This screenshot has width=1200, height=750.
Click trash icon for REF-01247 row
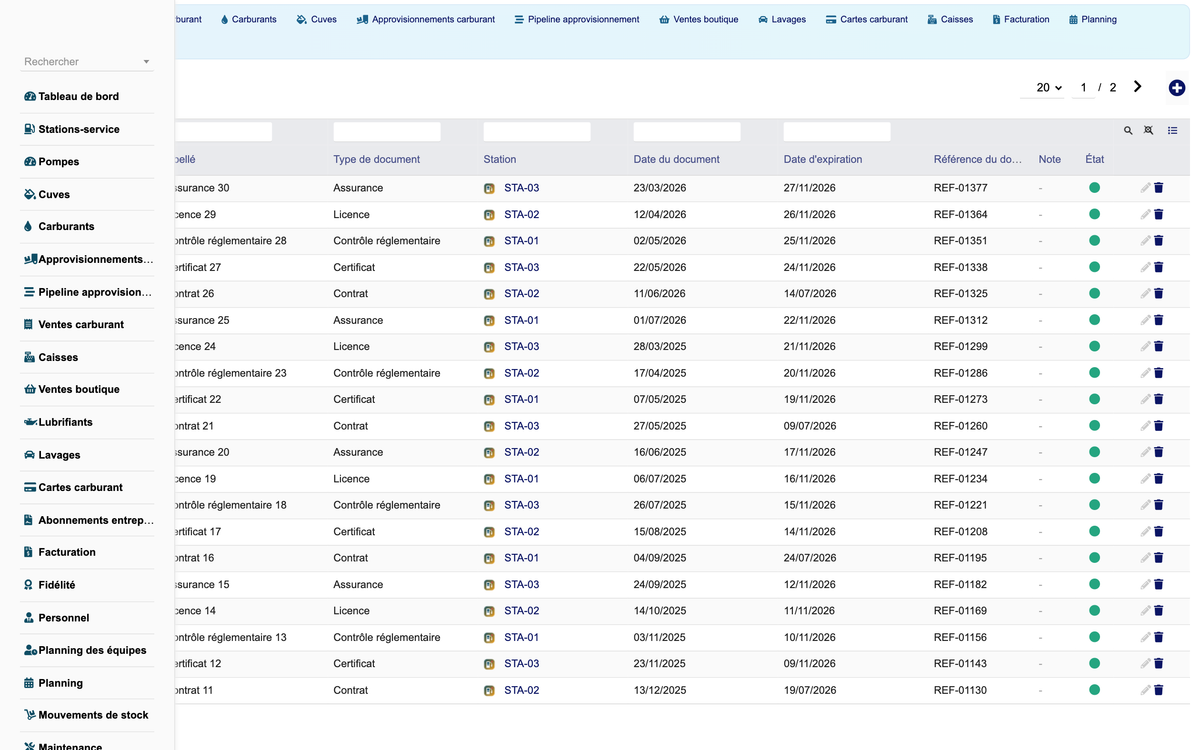[x=1159, y=452]
